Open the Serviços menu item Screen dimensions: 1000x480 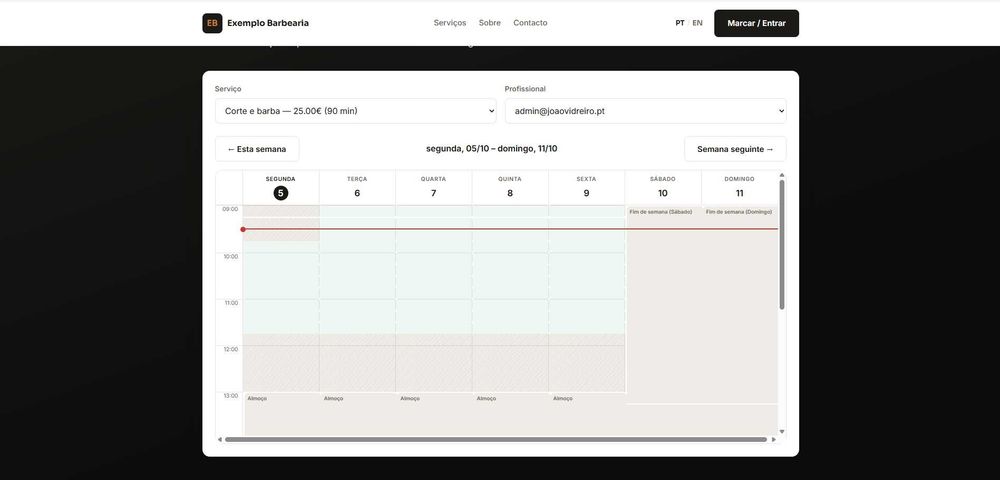coord(450,23)
